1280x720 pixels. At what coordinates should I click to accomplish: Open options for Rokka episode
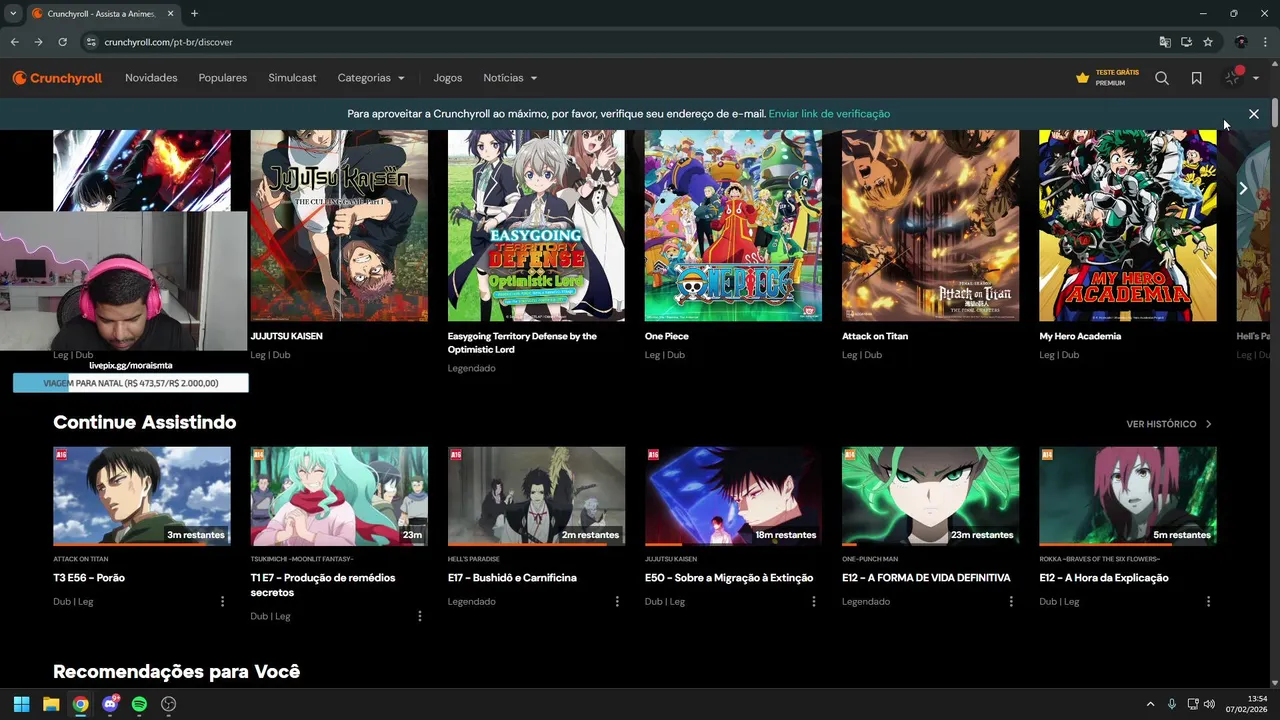coord(1208,601)
